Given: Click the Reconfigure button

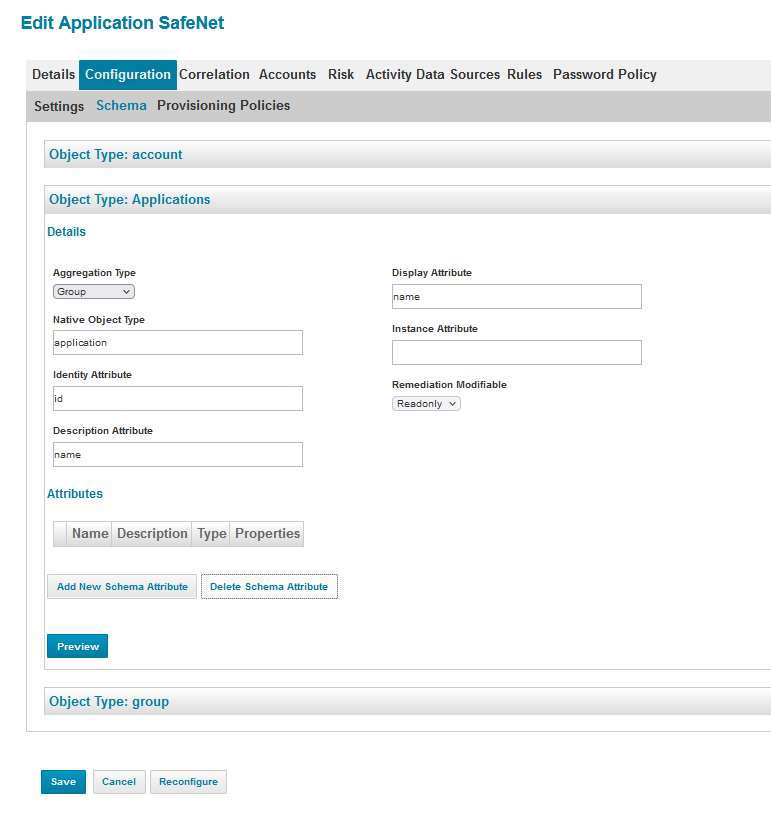Looking at the screenshot, I should pos(188,782).
